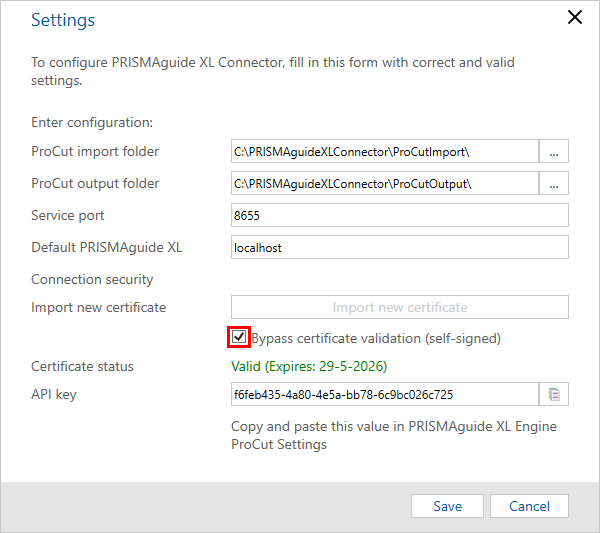Untick the Bypass certificate validation checkbox
The image size is (600, 533).
click(x=239, y=337)
